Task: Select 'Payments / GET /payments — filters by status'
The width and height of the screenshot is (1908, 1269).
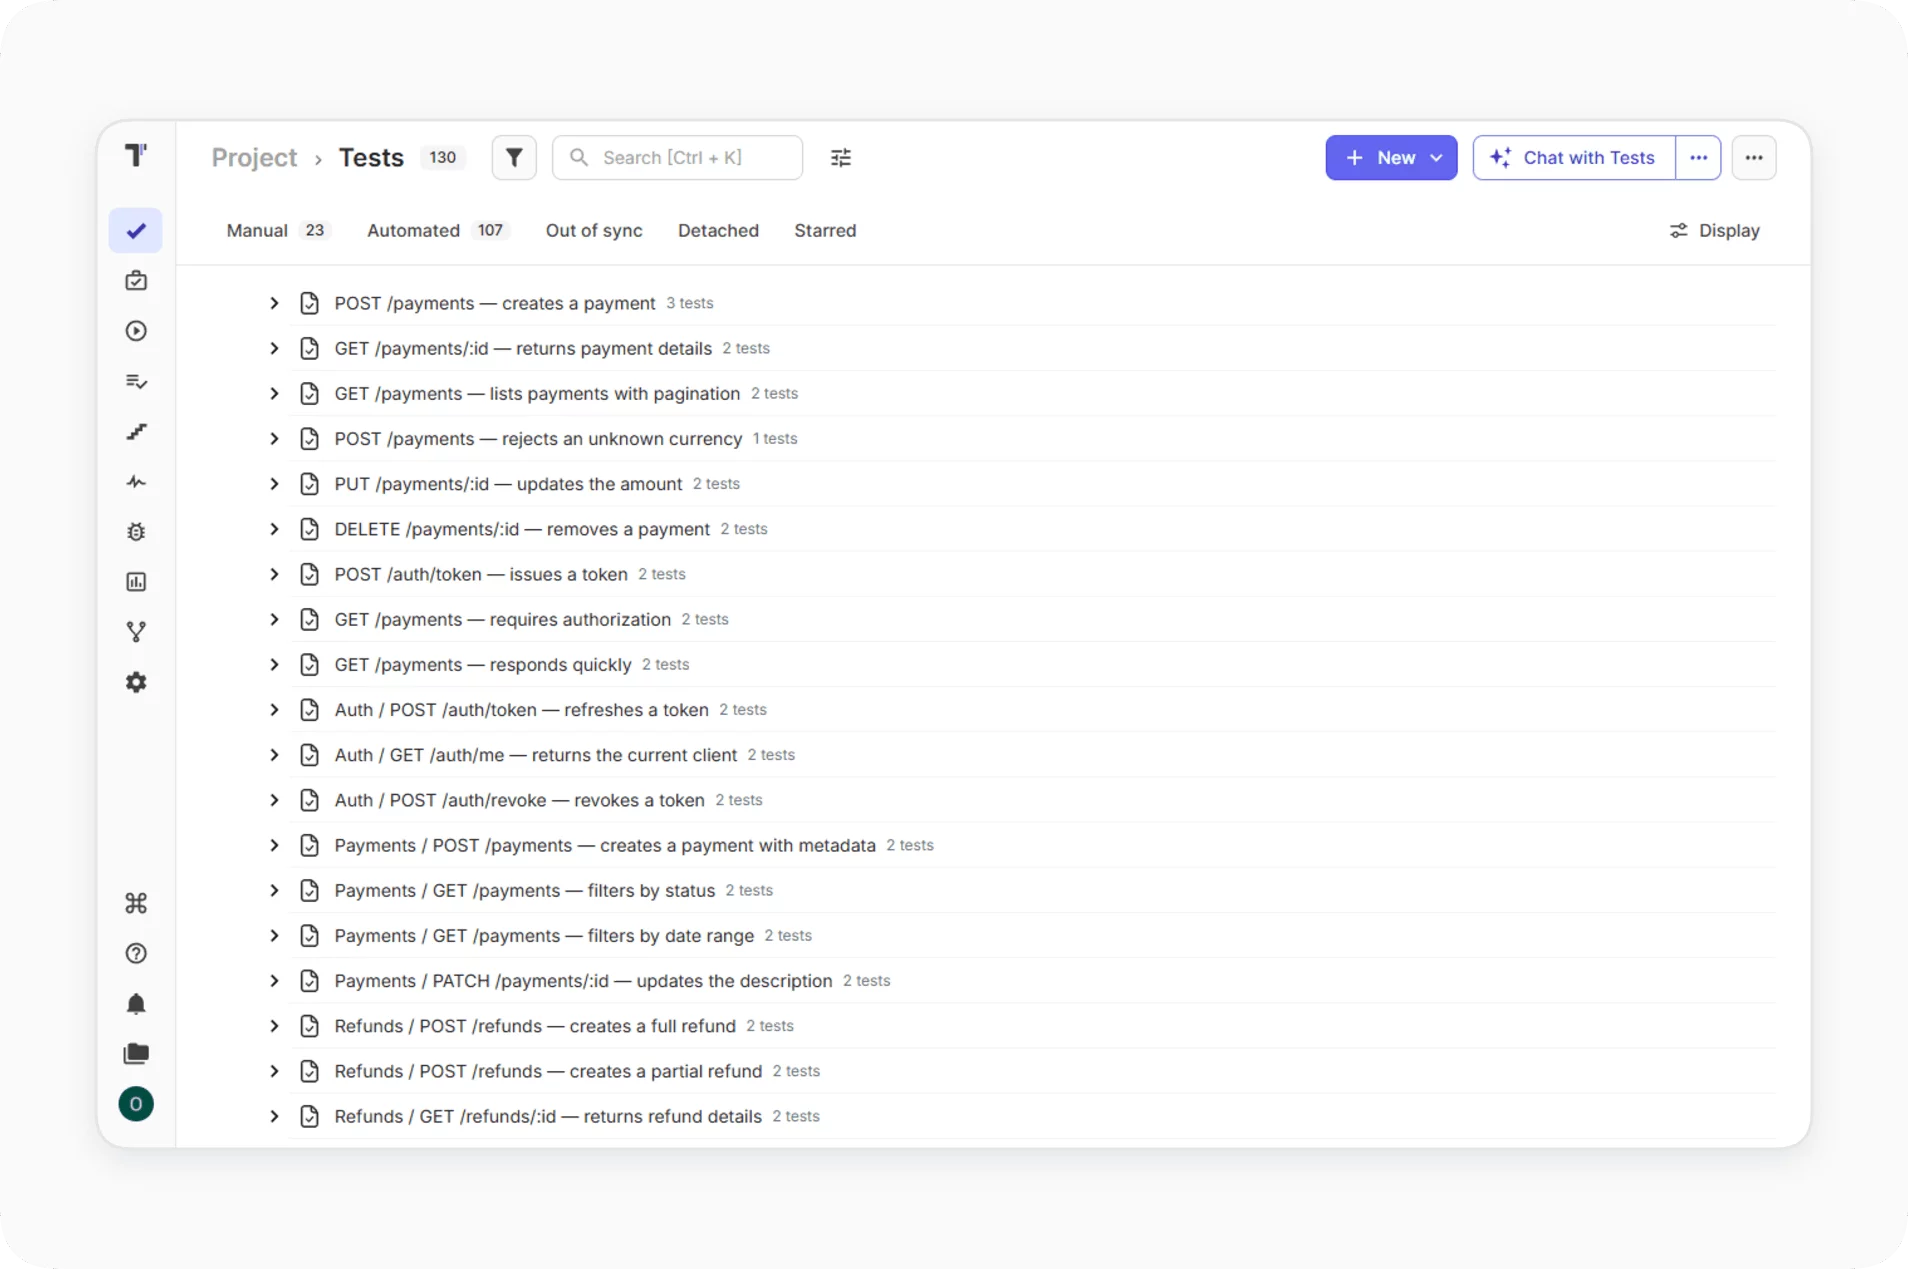Action: pos(525,891)
